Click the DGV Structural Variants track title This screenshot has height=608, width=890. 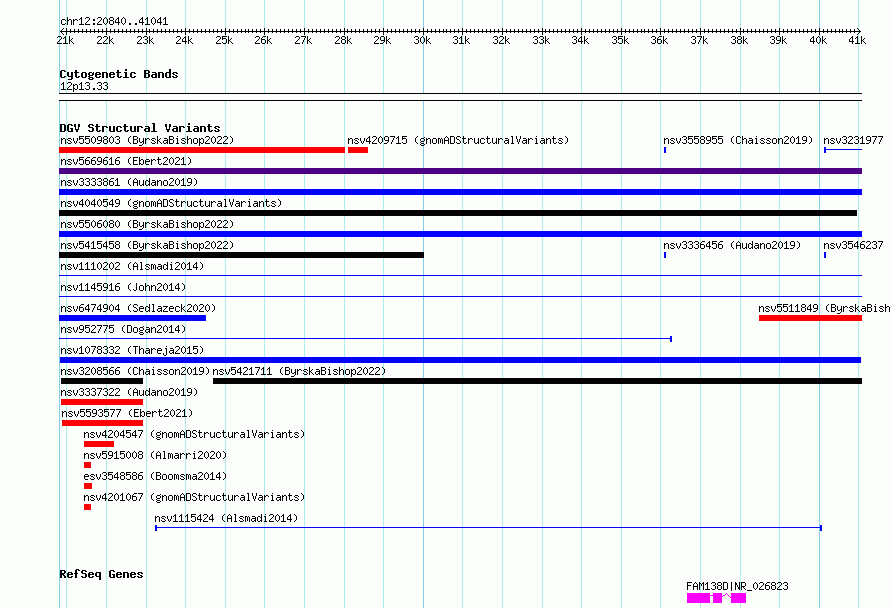pos(140,128)
